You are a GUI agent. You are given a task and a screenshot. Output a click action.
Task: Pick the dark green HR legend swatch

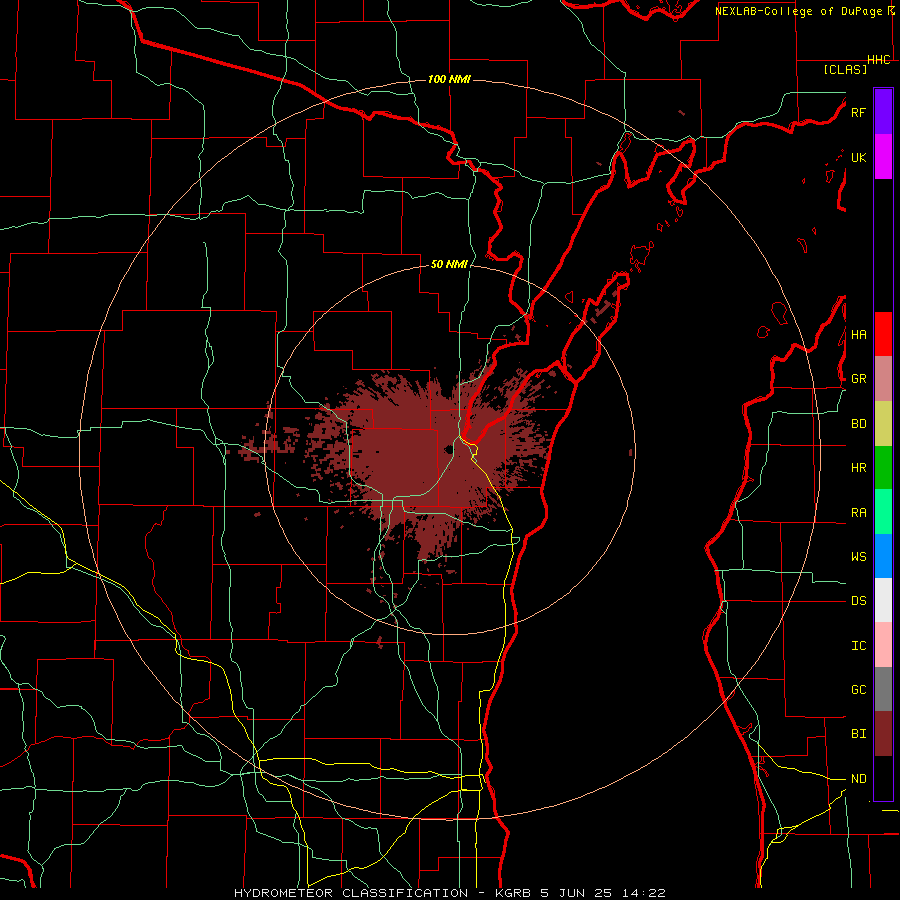click(x=883, y=468)
